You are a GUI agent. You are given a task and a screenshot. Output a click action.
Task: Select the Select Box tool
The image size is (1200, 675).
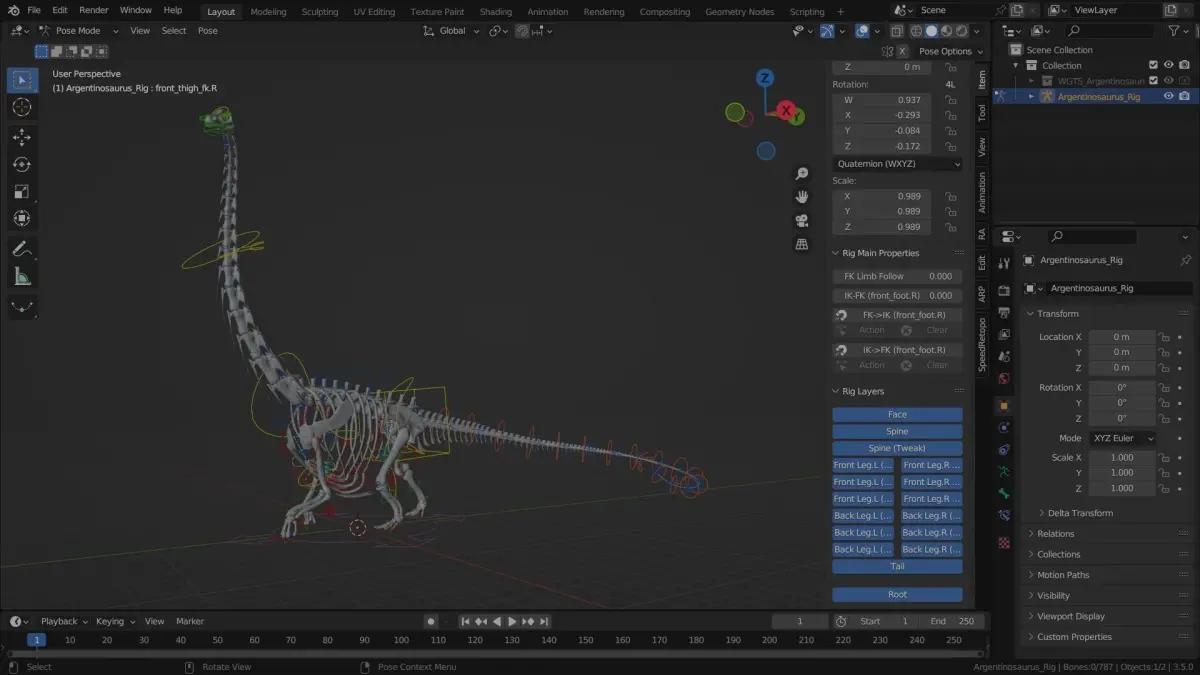pos(22,80)
